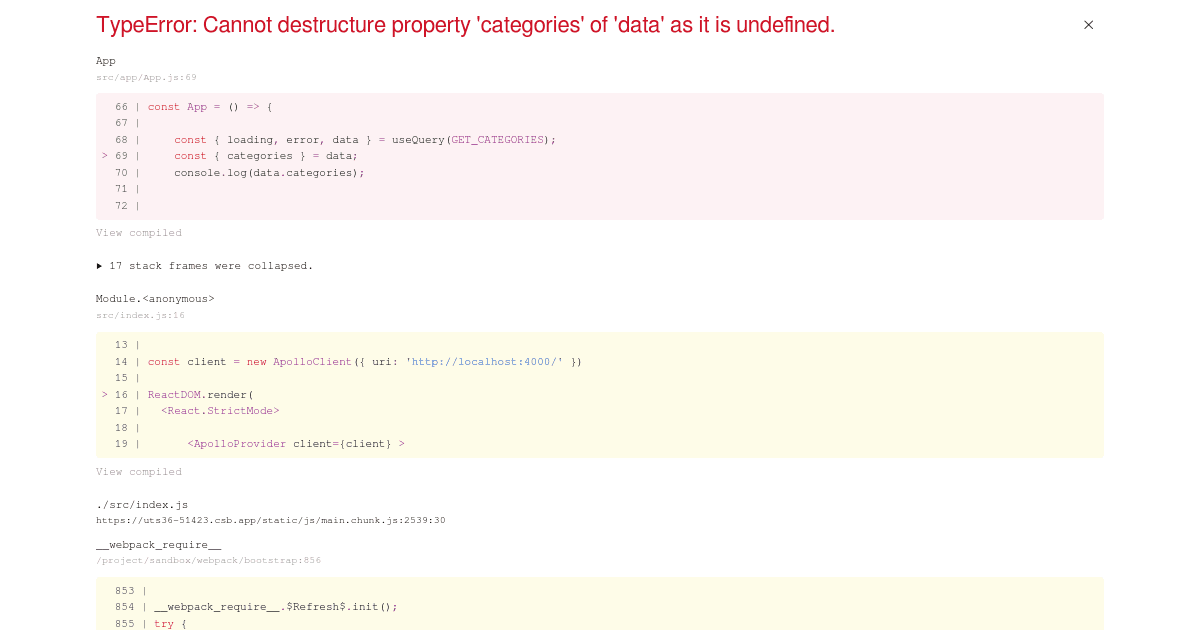
Task: Select the Module.<anonymous> stack frame title
Action: [x=155, y=299]
